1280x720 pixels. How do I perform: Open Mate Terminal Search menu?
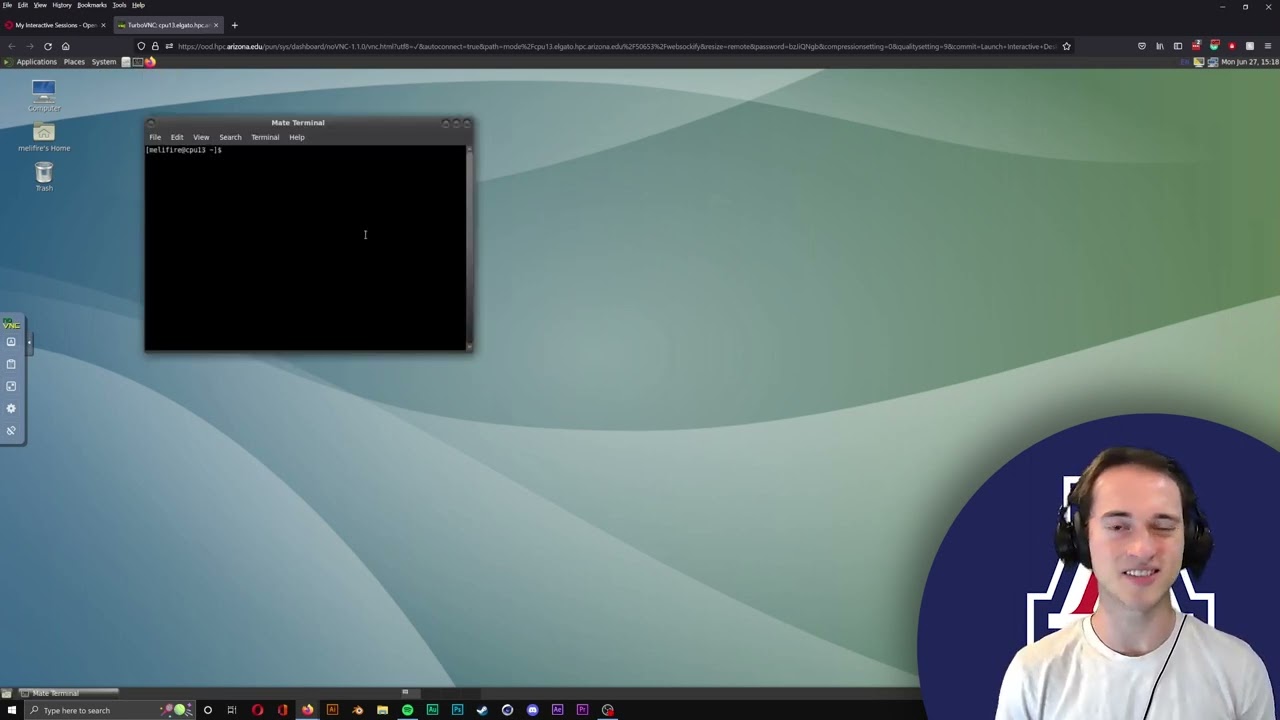(230, 137)
